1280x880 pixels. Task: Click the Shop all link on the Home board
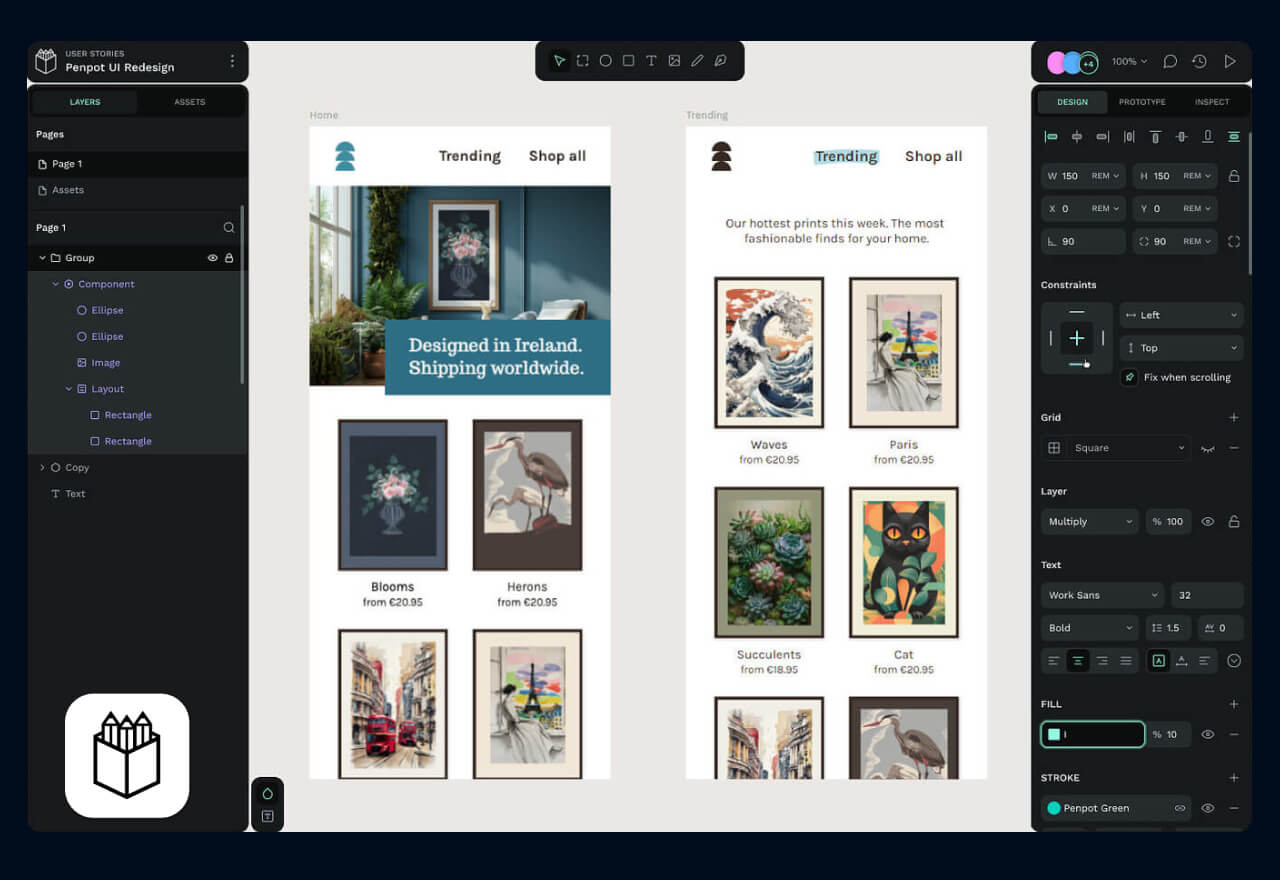point(557,156)
